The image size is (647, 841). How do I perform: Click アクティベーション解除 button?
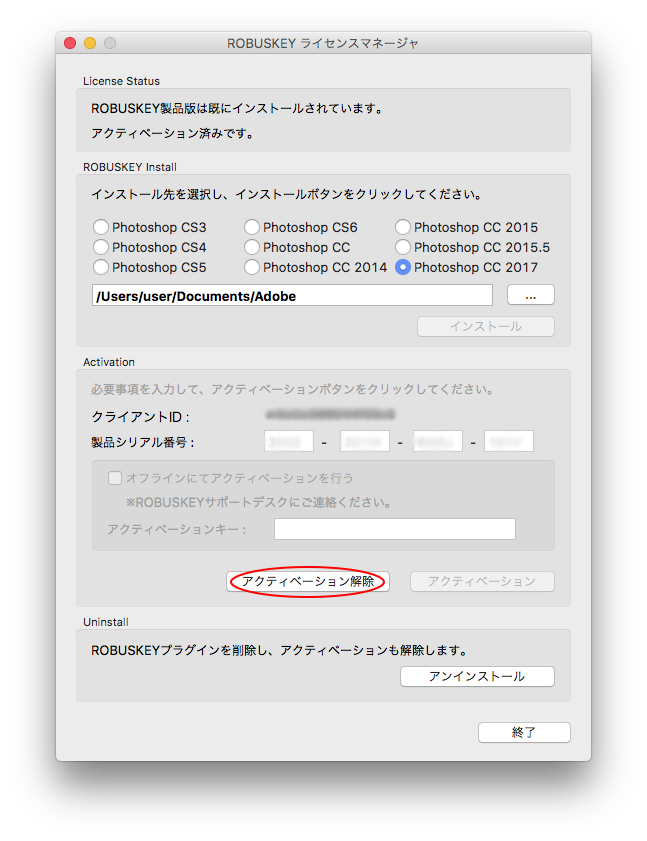point(308,581)
